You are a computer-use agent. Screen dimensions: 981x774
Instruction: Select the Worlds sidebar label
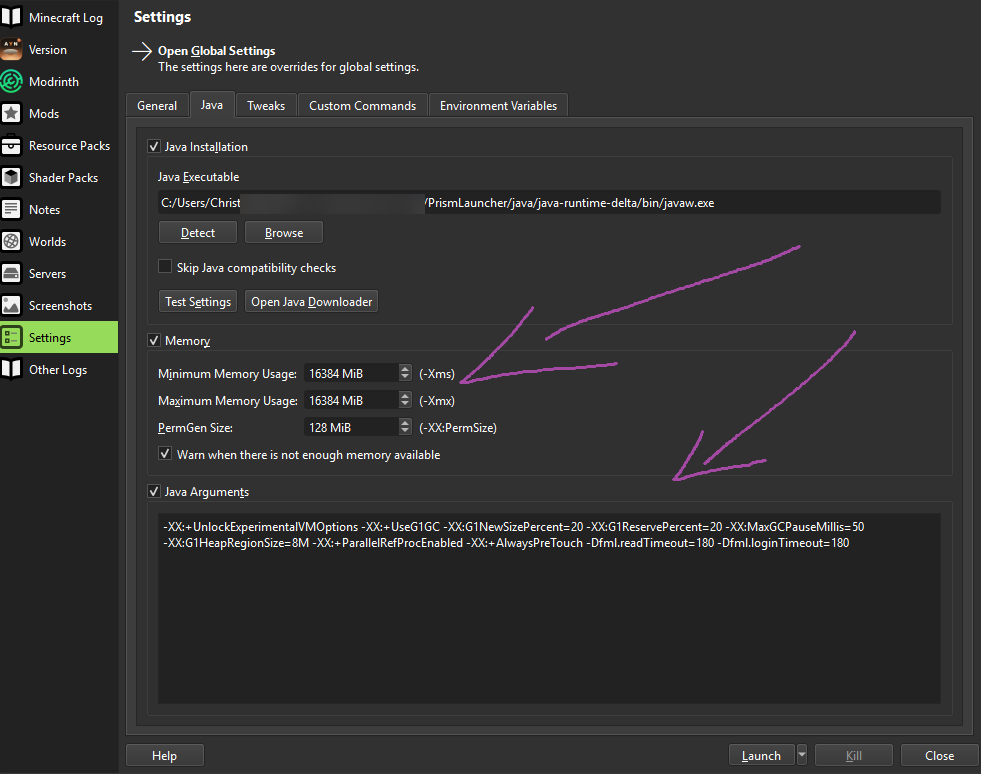point(47,242)
